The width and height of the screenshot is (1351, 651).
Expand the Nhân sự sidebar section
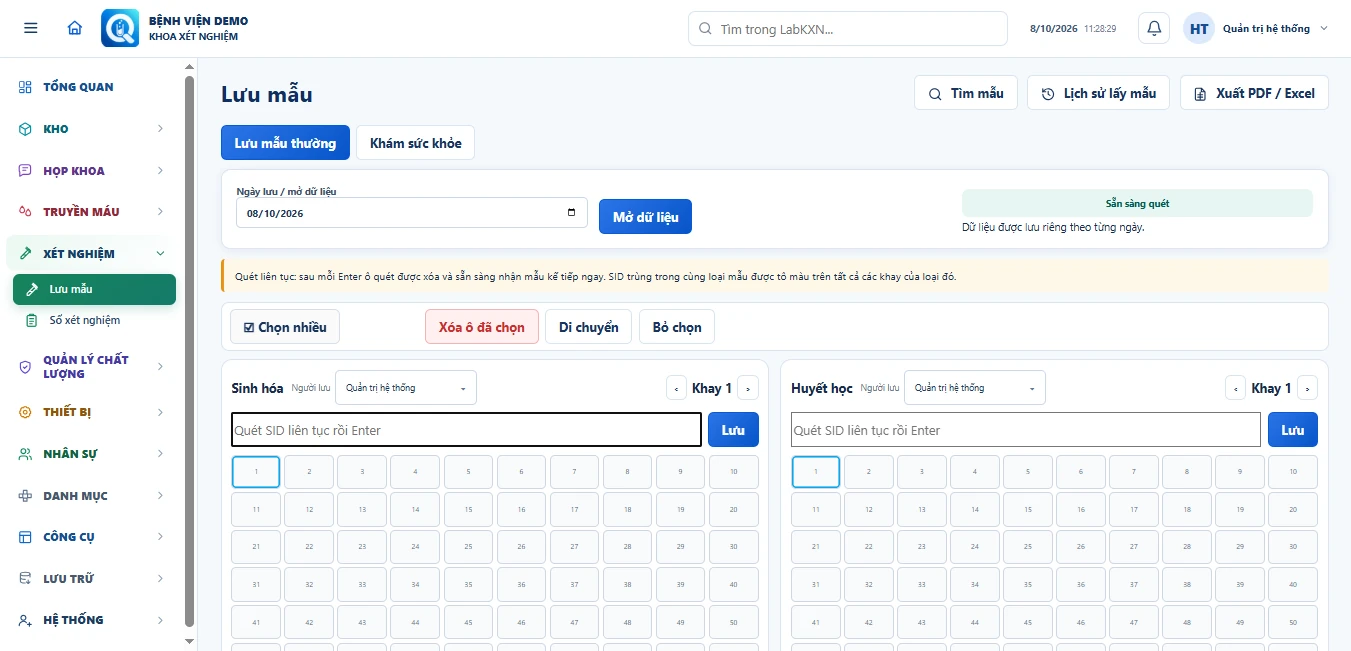tap(92, 454)
